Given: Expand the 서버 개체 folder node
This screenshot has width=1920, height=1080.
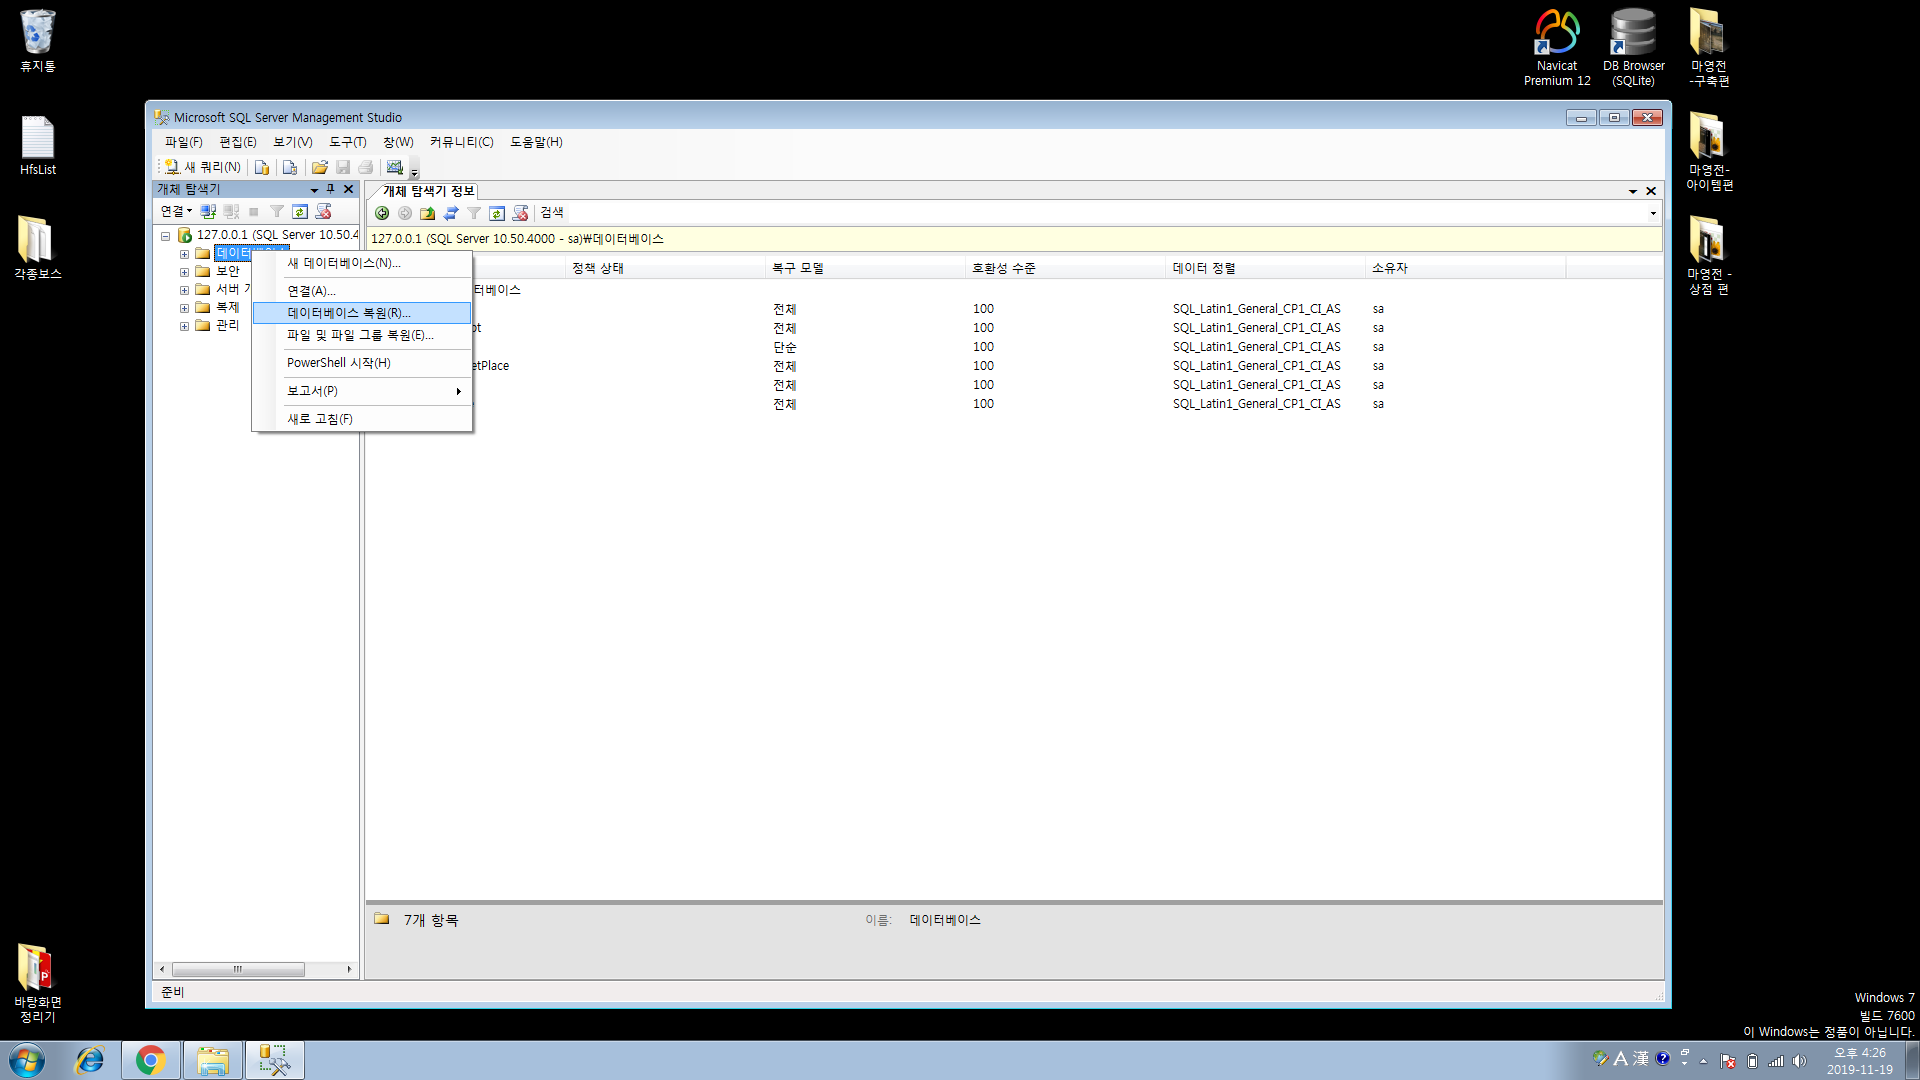Looking at the screenshot, I should tap(184, 290).
